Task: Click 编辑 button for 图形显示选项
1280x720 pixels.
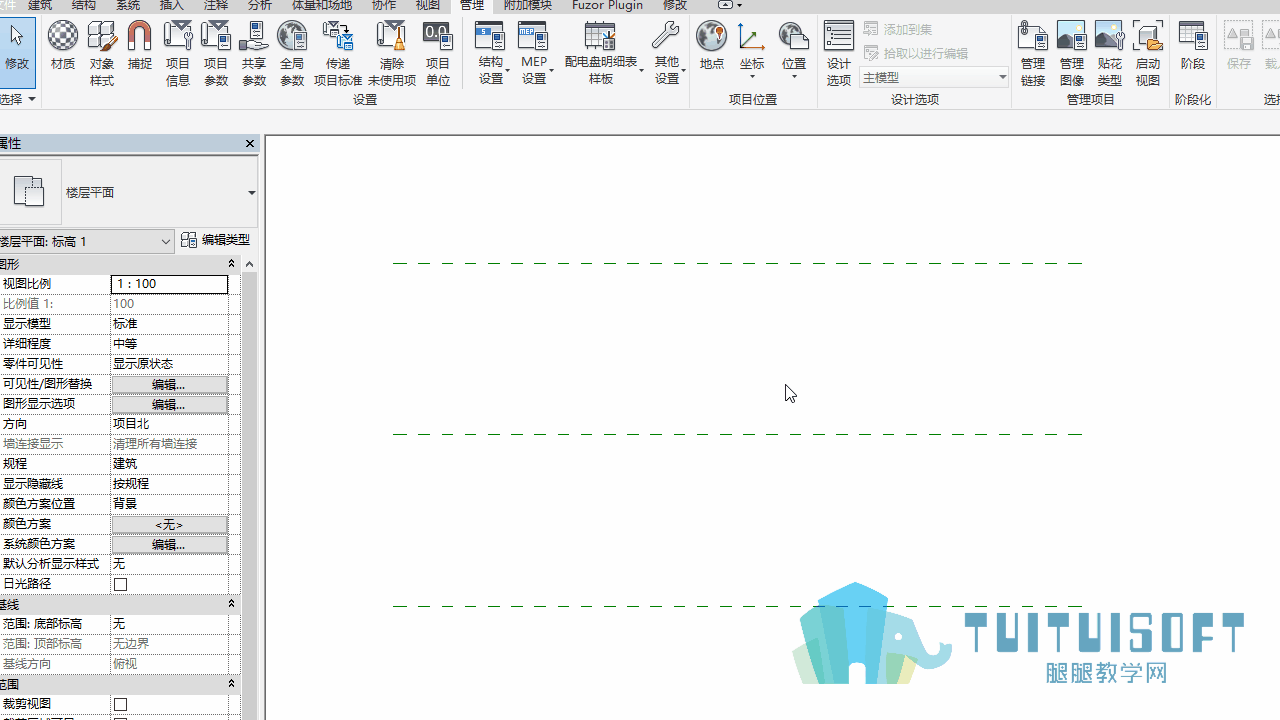Action: click(x=169, y=404)
